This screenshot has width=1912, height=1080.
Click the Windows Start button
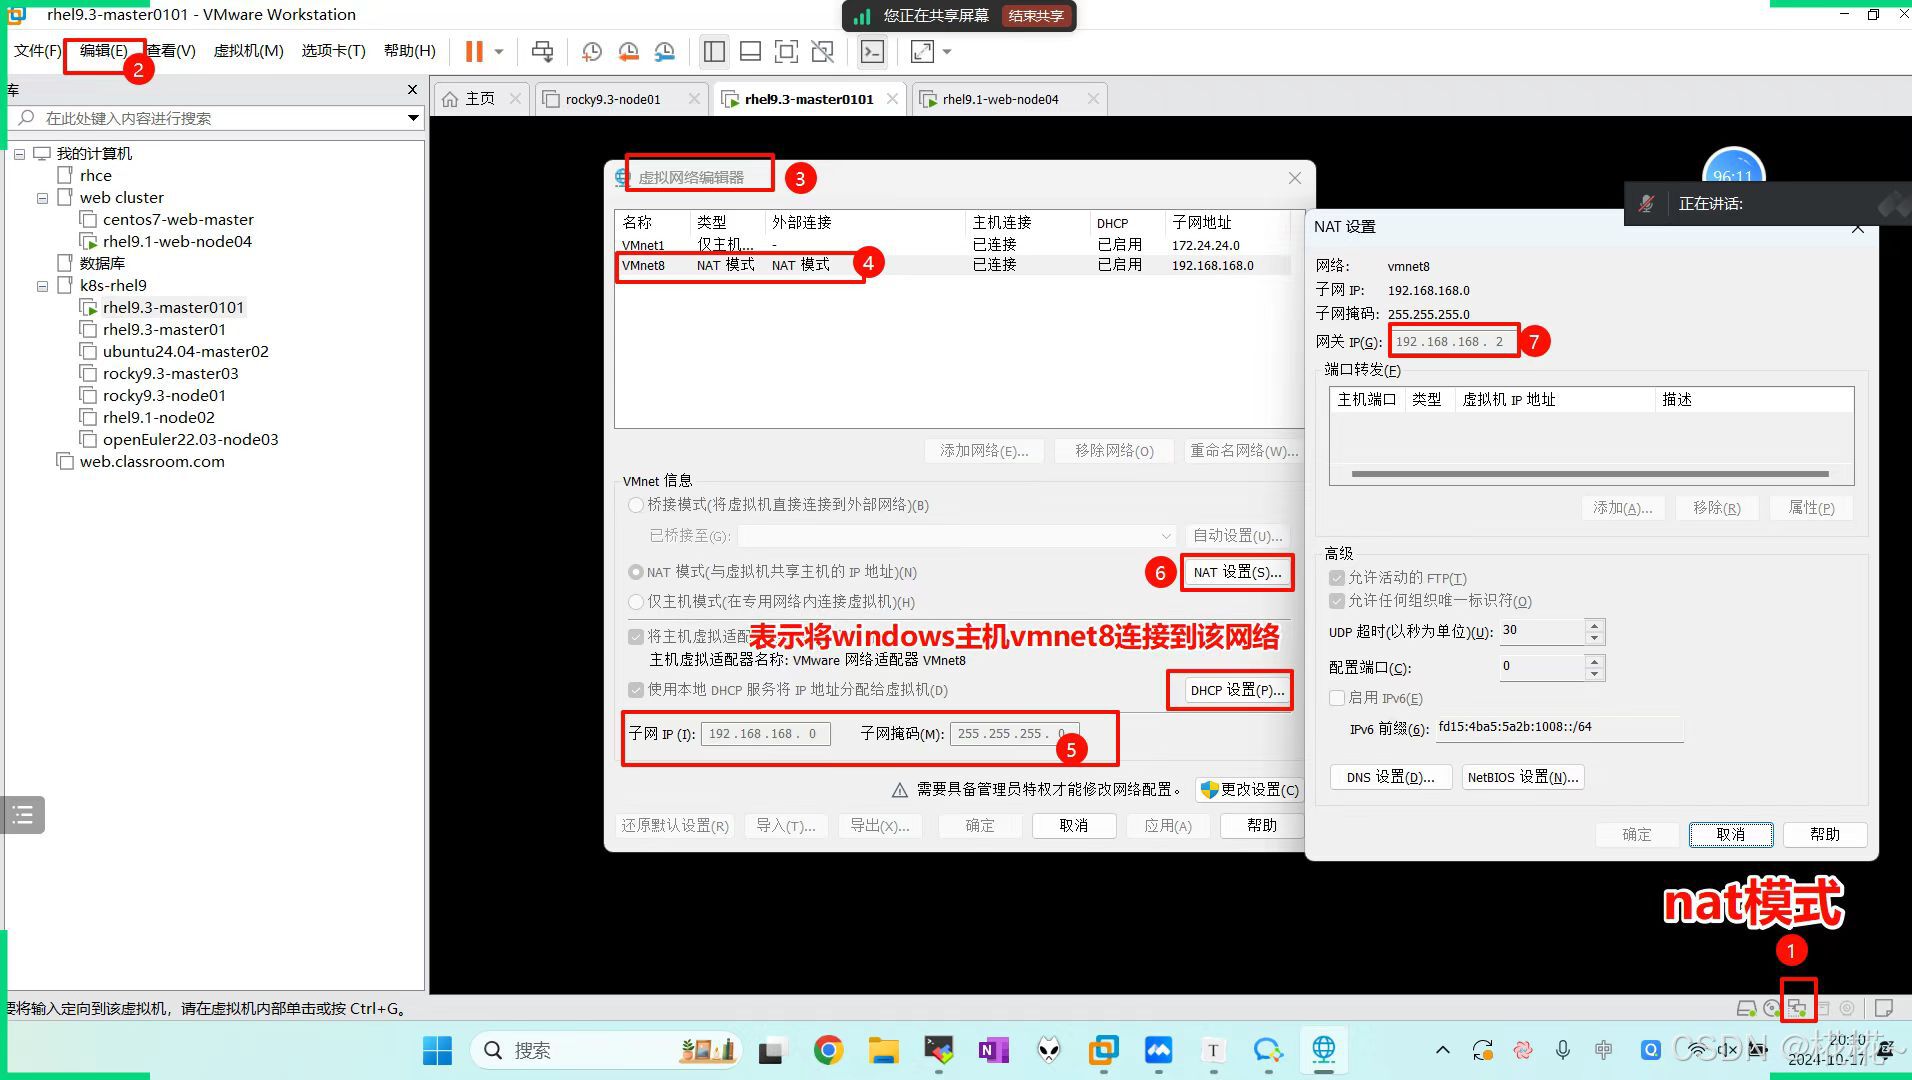pos(437,1050)
